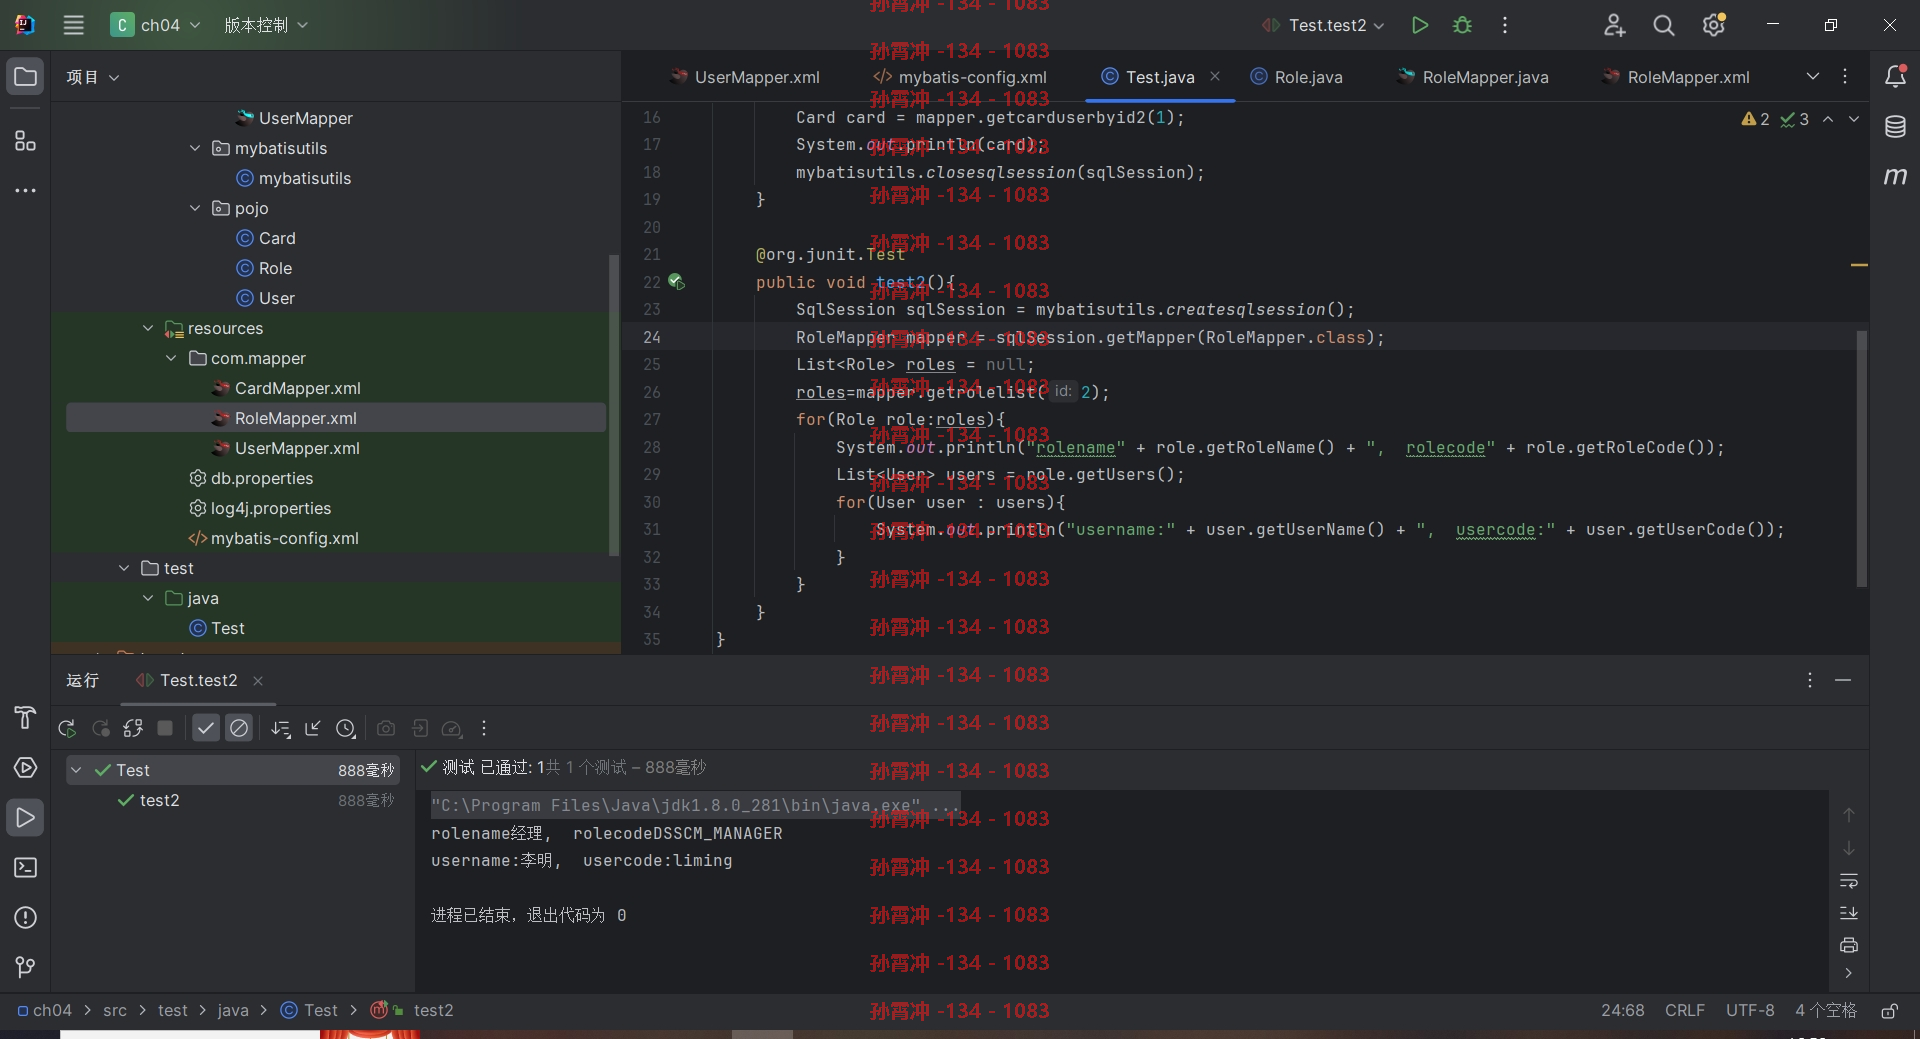1920x1039 pixels.
Task: Open IDE settings gear
Action: (x=1714, y=25)
